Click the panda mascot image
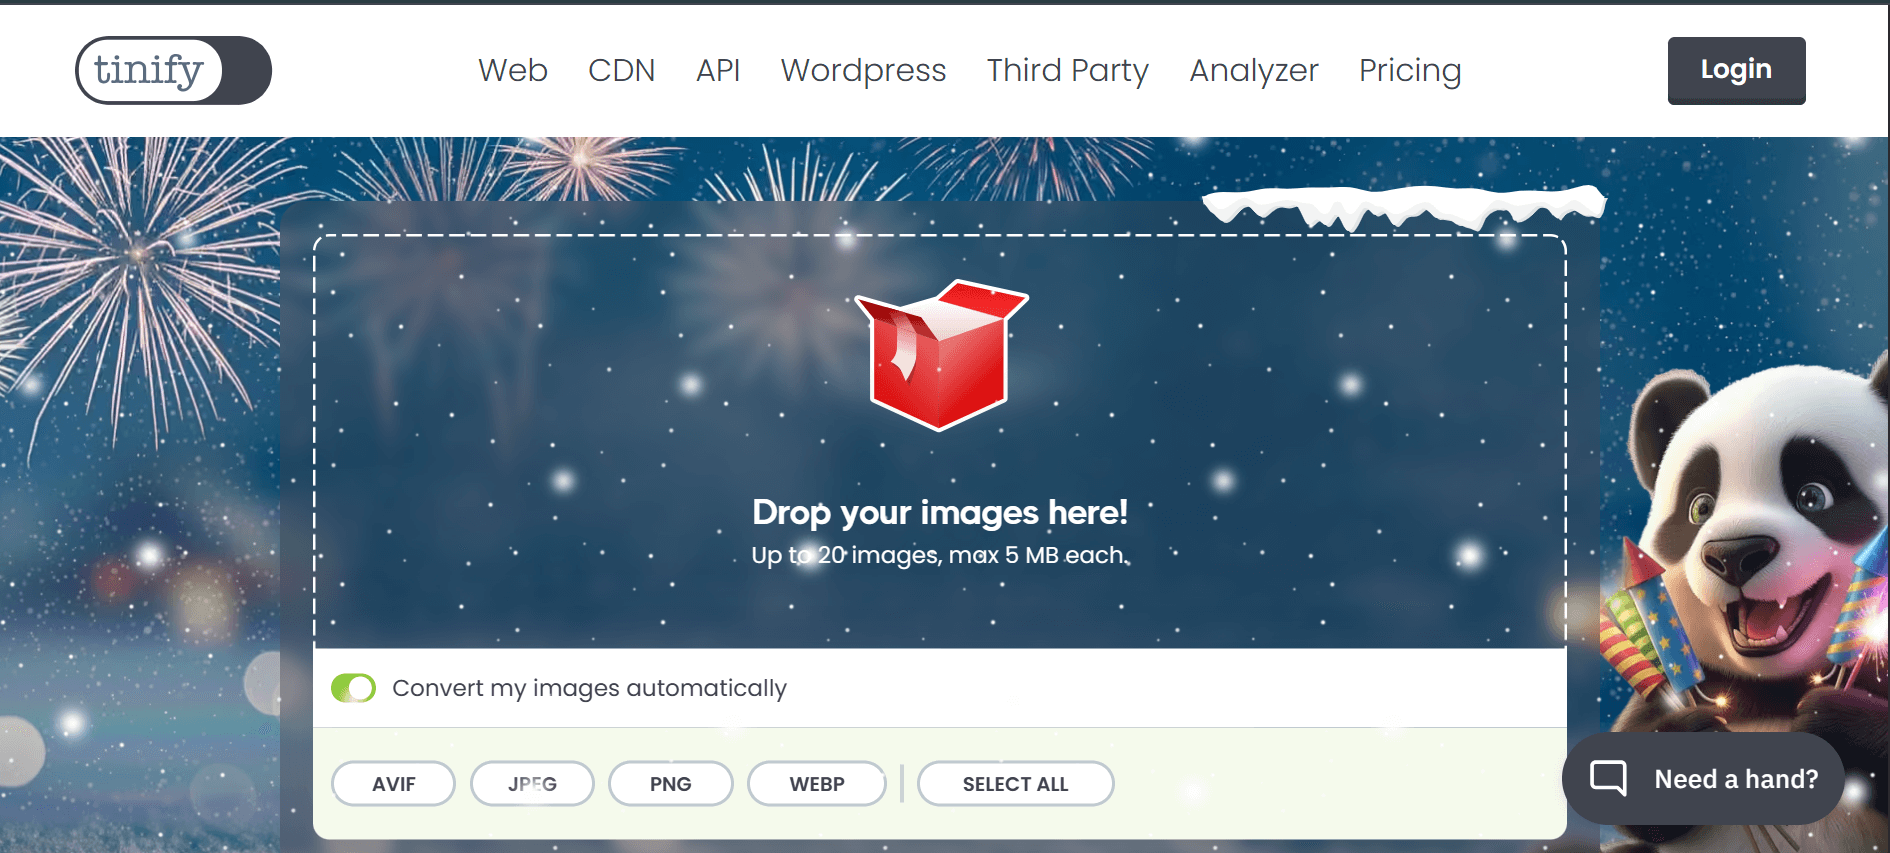The image size is (1890, 853). [1750, 540]
